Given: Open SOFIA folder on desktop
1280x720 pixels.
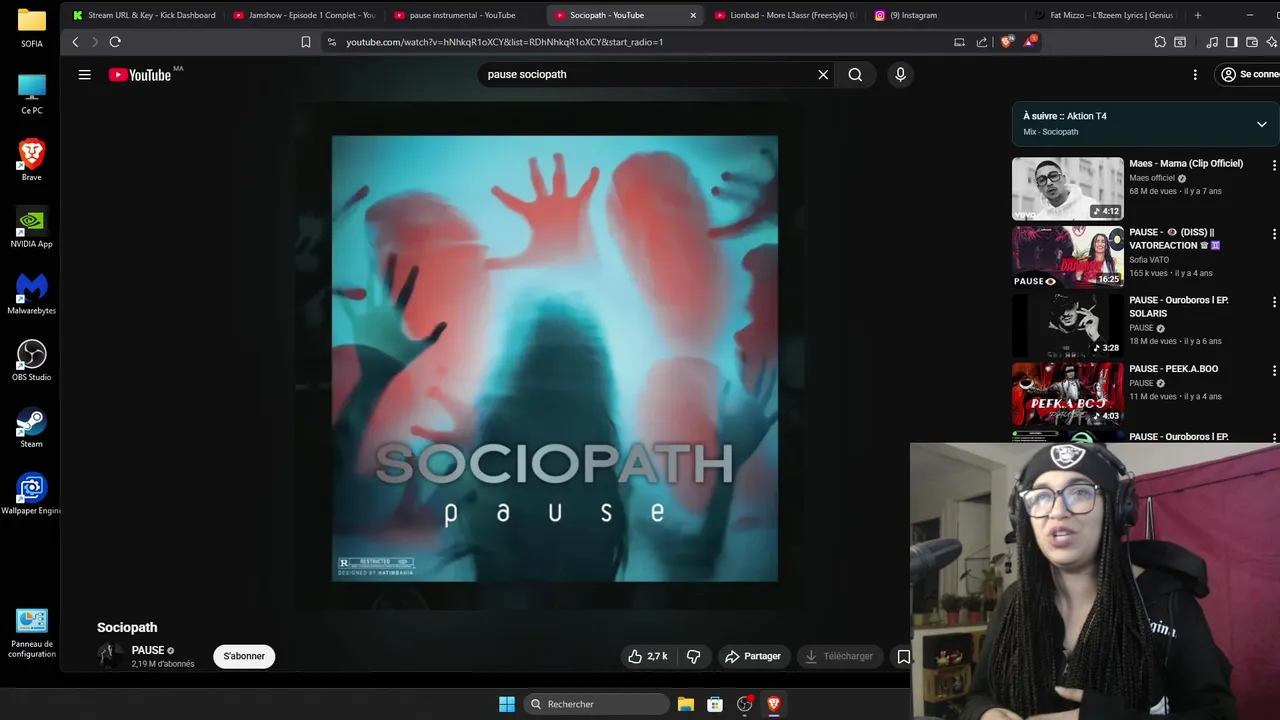Looking at the screenshot, I should tap(32, 27).
